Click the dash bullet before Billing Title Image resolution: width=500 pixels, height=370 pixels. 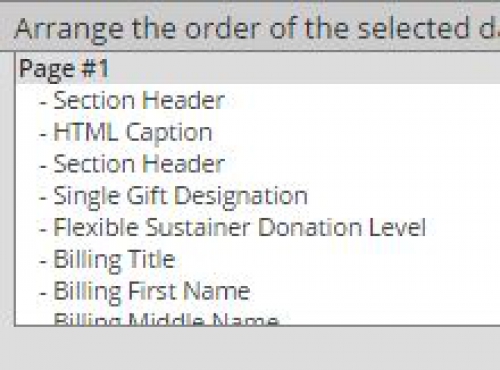(x=43, y=262)
